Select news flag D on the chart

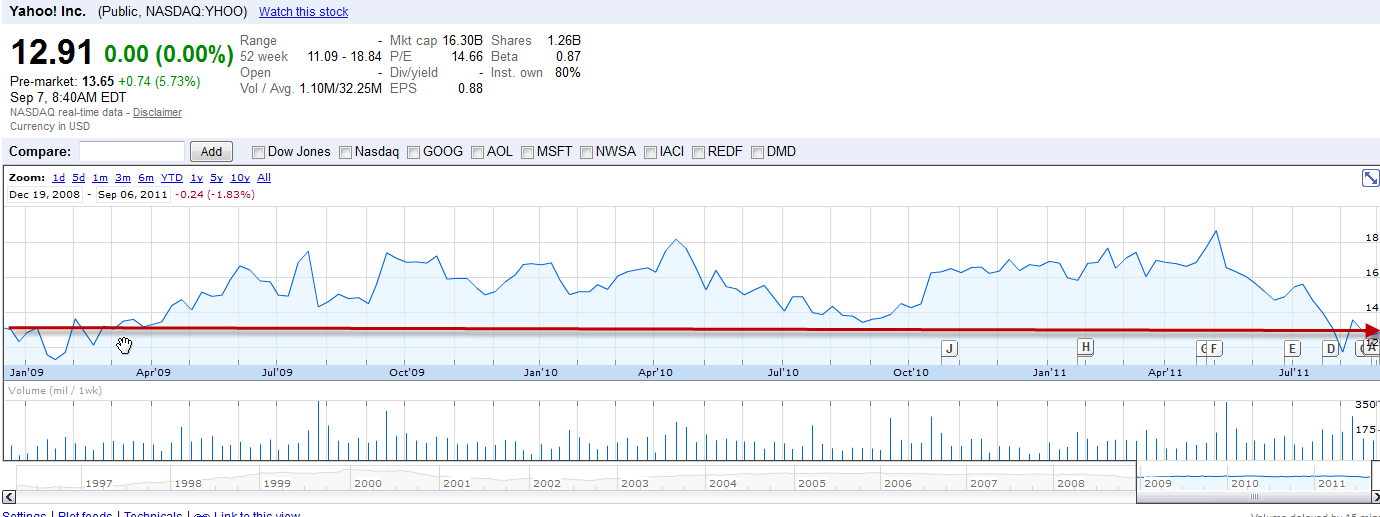point(1330,348)
